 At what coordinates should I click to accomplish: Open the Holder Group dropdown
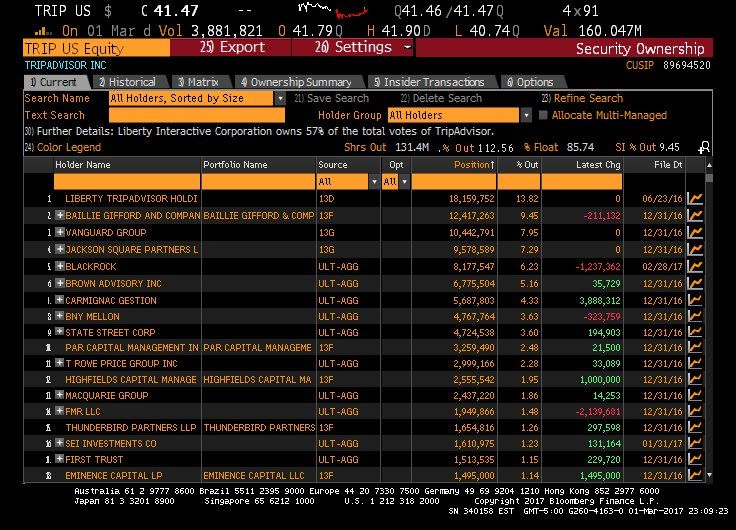[525, 116]
